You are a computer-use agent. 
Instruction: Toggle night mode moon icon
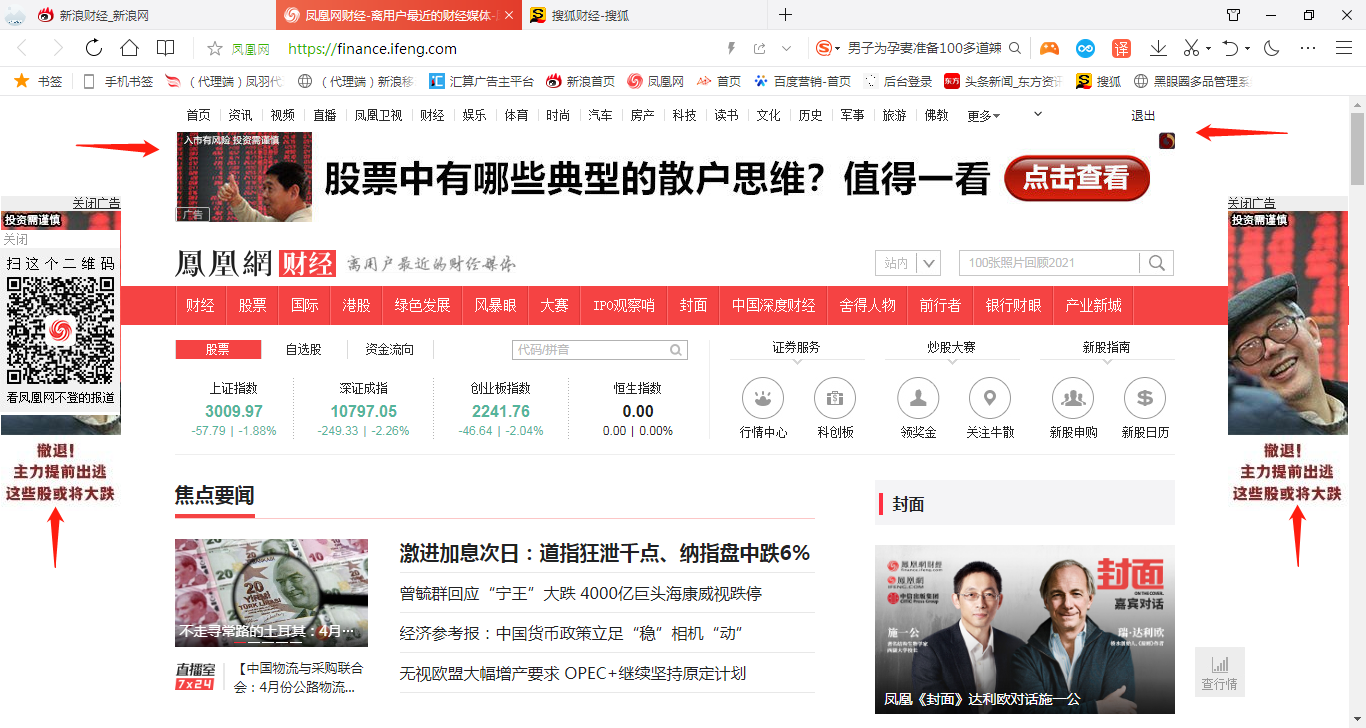pos(1272,48)
